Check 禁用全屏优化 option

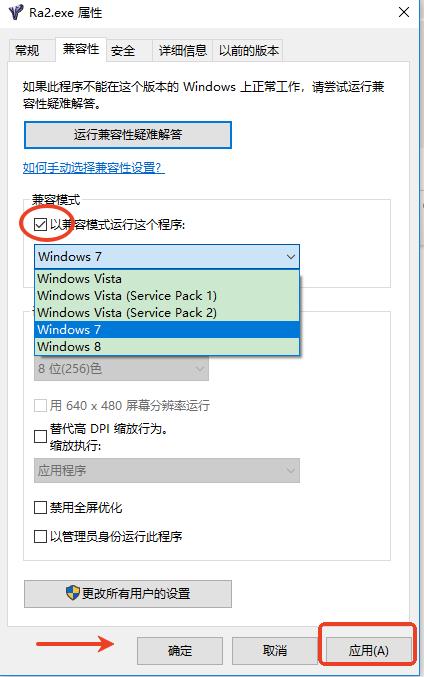(x=40, y=507)
